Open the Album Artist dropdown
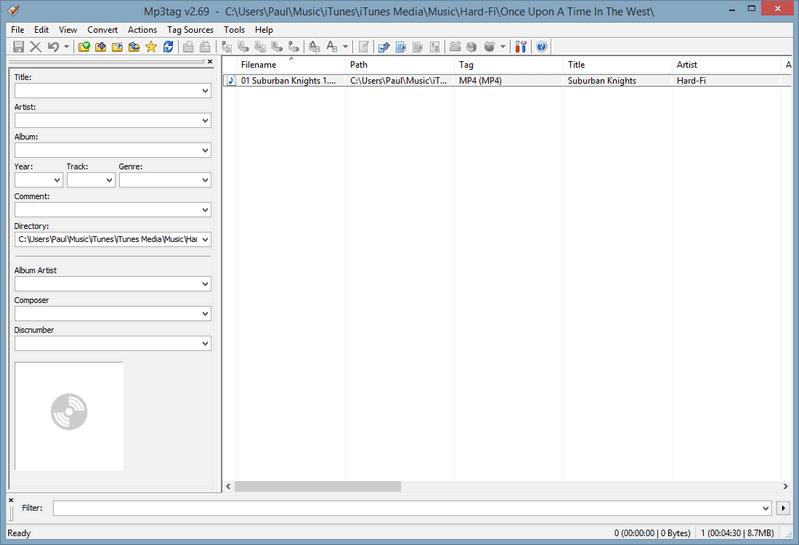Viewport: 799px width, 545px height. point(205,285)
